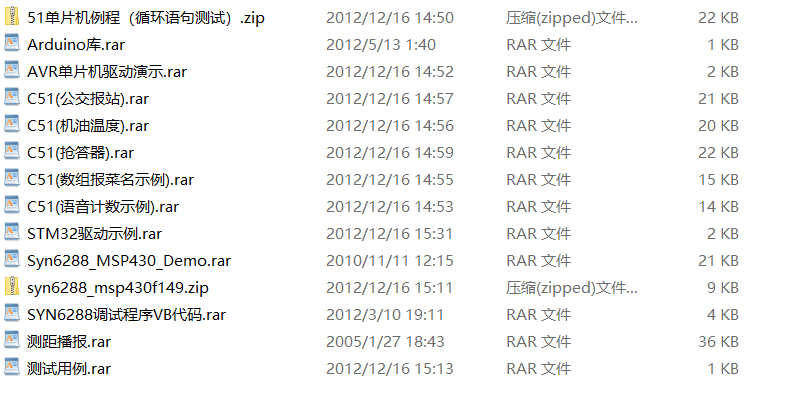Image resolution: width=794 pixels, height=410 pixels.
Task: Click the zip icon for syn6288_msp430f149.zip
Action: (12, 286)
